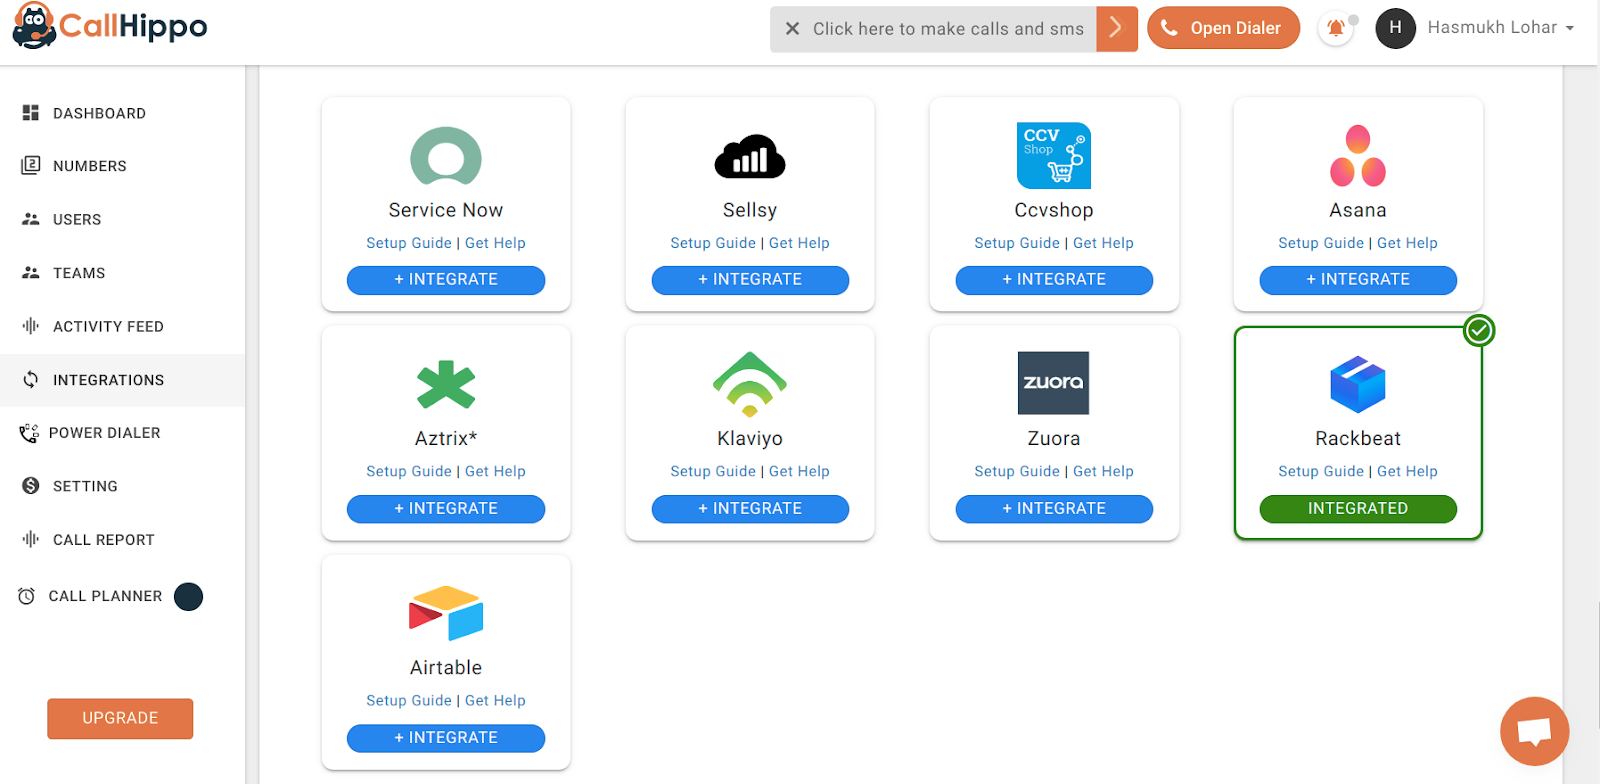Viewport: 1600px width, 784px height.
Task: Open Setting from sidebar
Action: (122, 486)
